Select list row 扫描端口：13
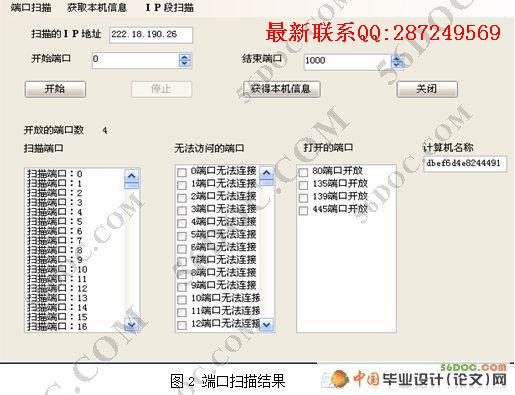Screen dimensions: 515x395 75,298
